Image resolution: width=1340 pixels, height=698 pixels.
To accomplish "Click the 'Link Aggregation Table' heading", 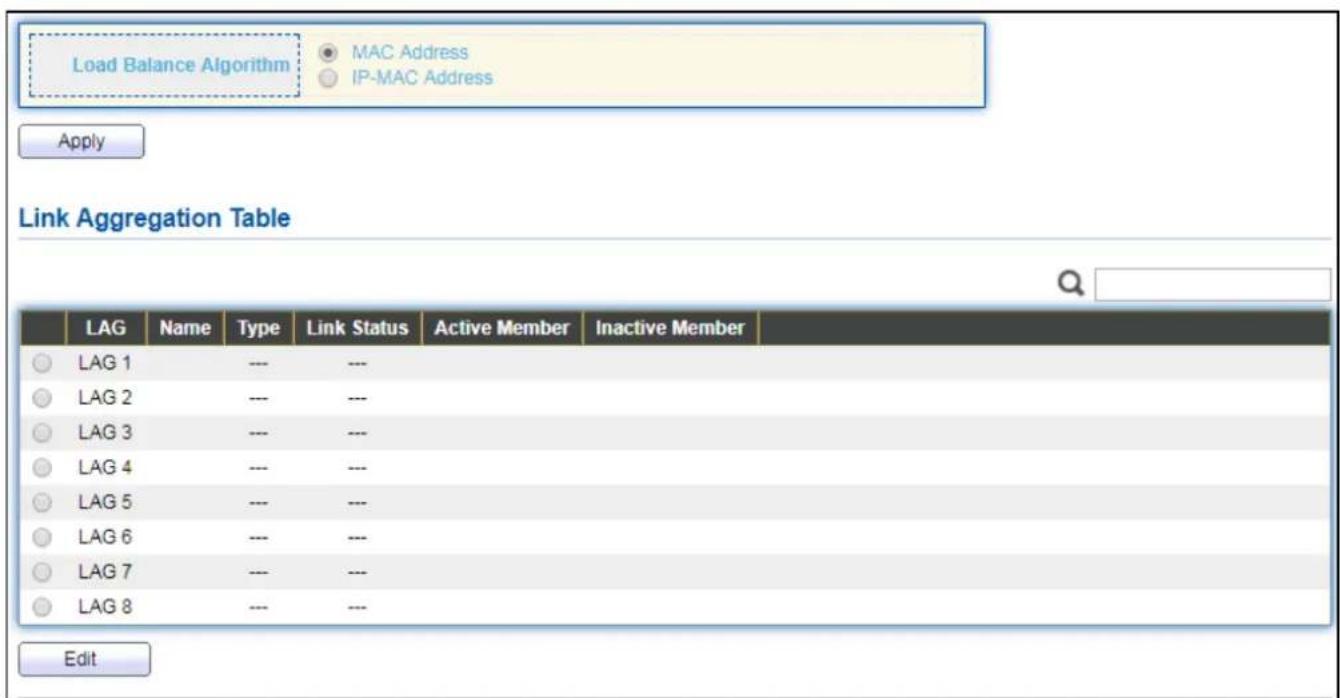I will 156,219.
